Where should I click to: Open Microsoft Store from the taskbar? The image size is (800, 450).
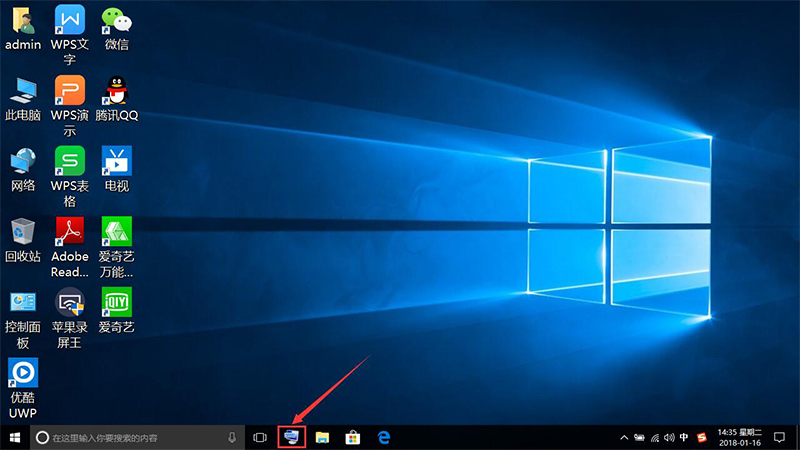click(x=353, y=438)
